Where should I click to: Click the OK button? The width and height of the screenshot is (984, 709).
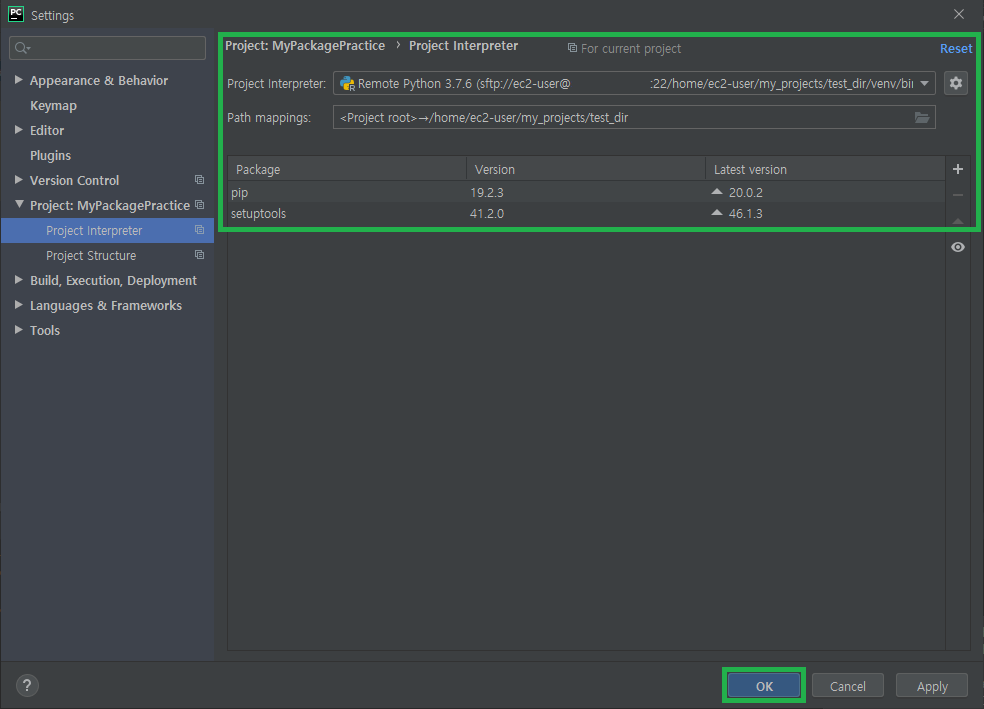764,686
